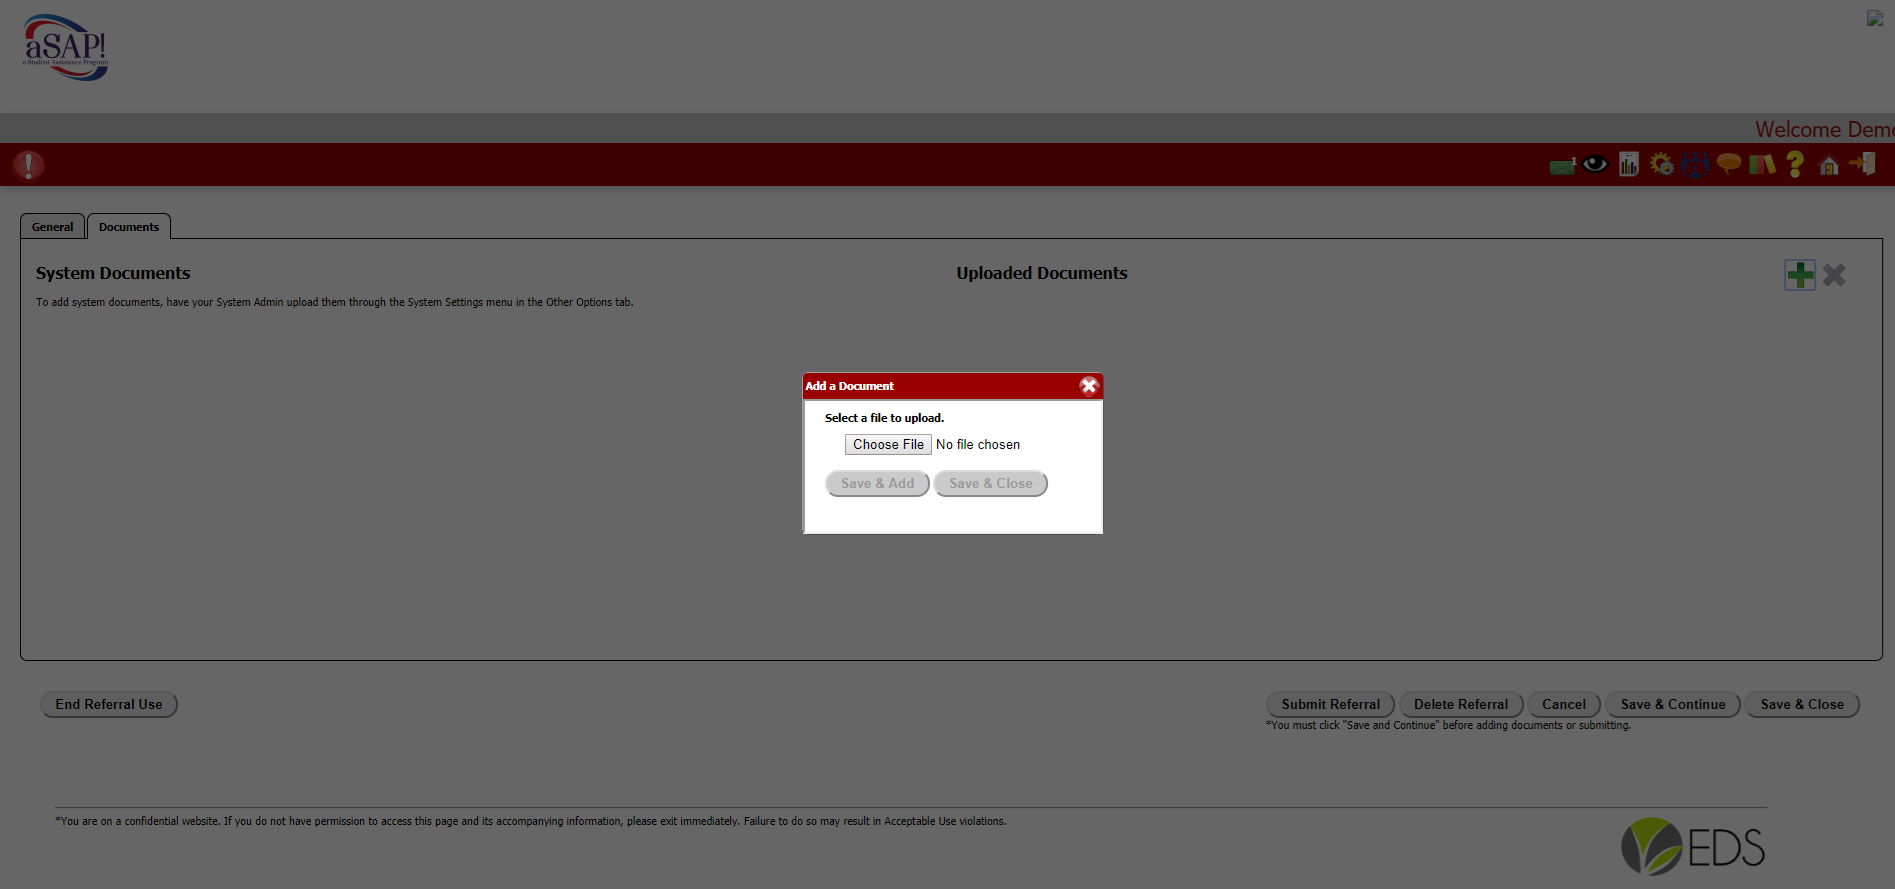Open the green envelope messages icon
The height and width of the screenshot is (889, 1895).
click(x=1562, y=165)
